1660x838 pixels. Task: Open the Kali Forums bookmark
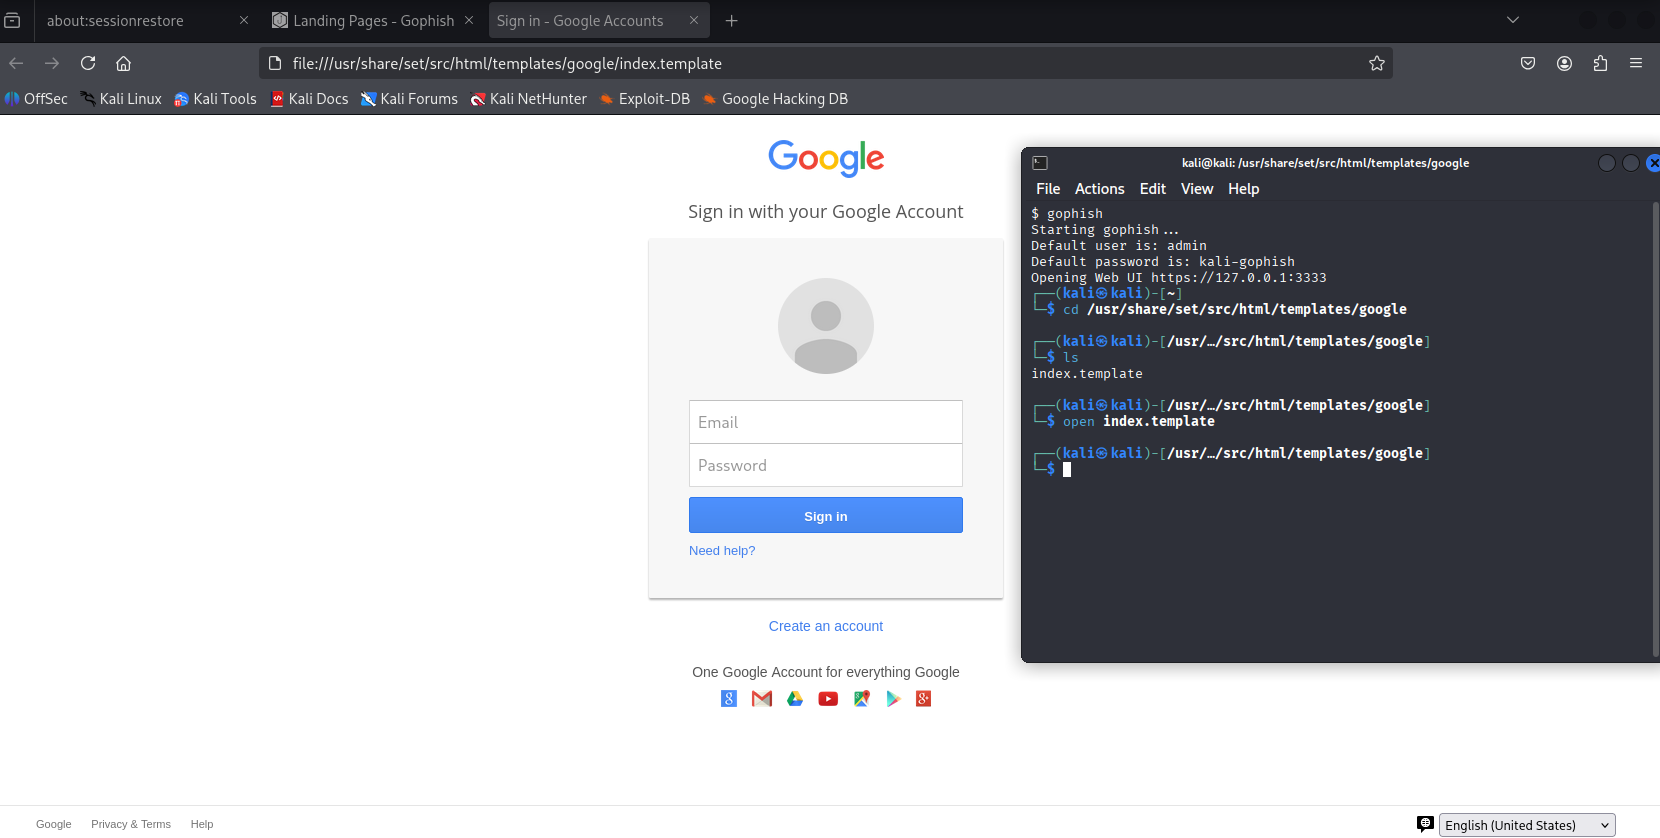(x=409, y=99)
